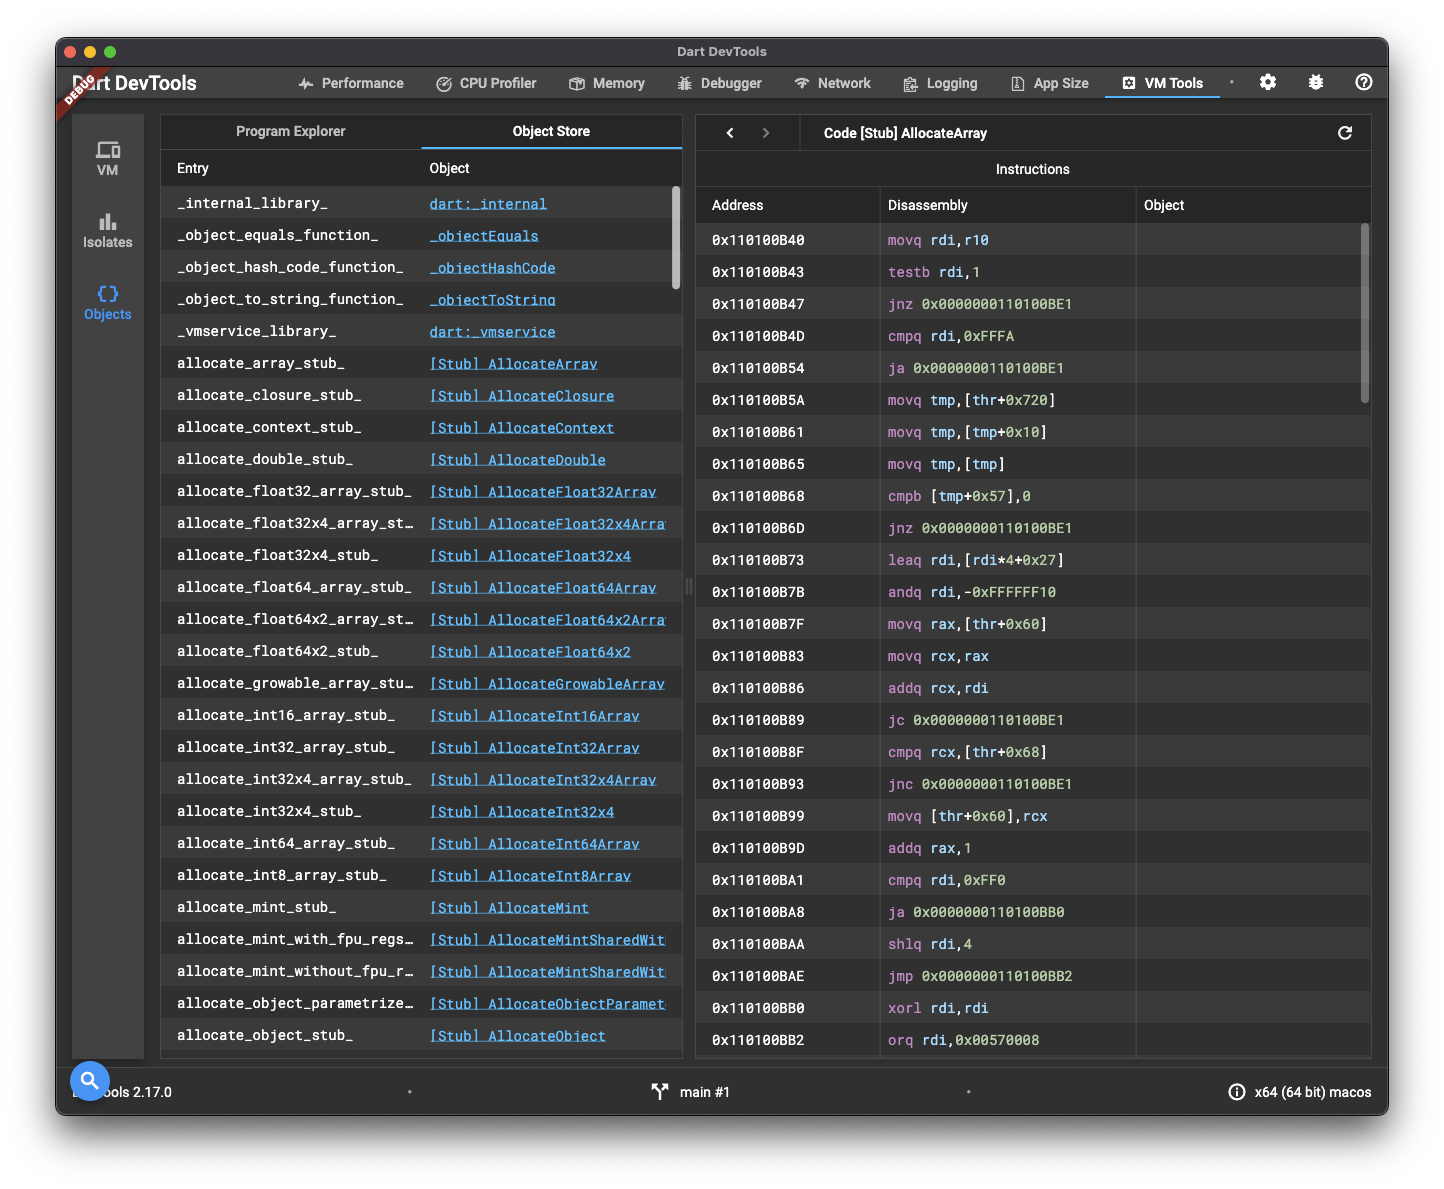Open the dart:_internal link
1444x1189 pixels.
pyautogui.click(x=488, y=204)
